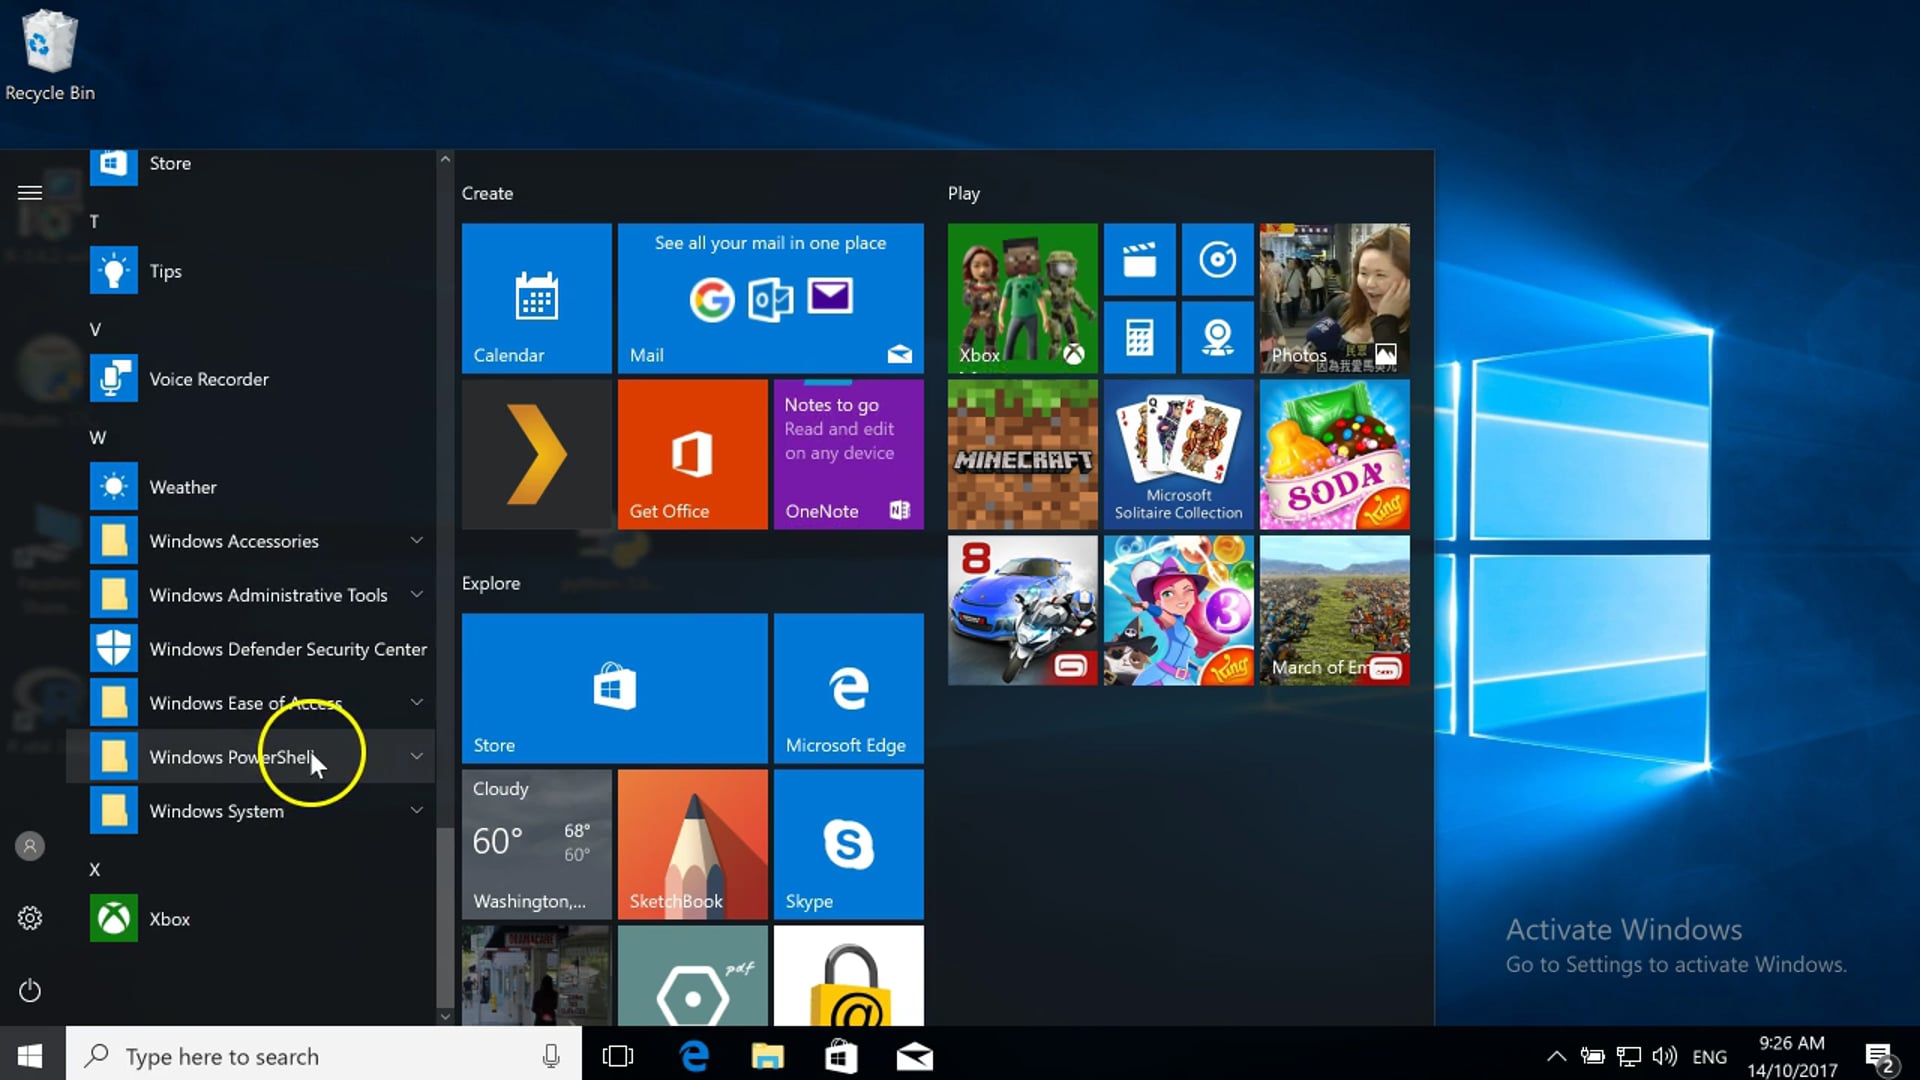
Task: Open the Calendar tile
Action: tap(536, 298)
